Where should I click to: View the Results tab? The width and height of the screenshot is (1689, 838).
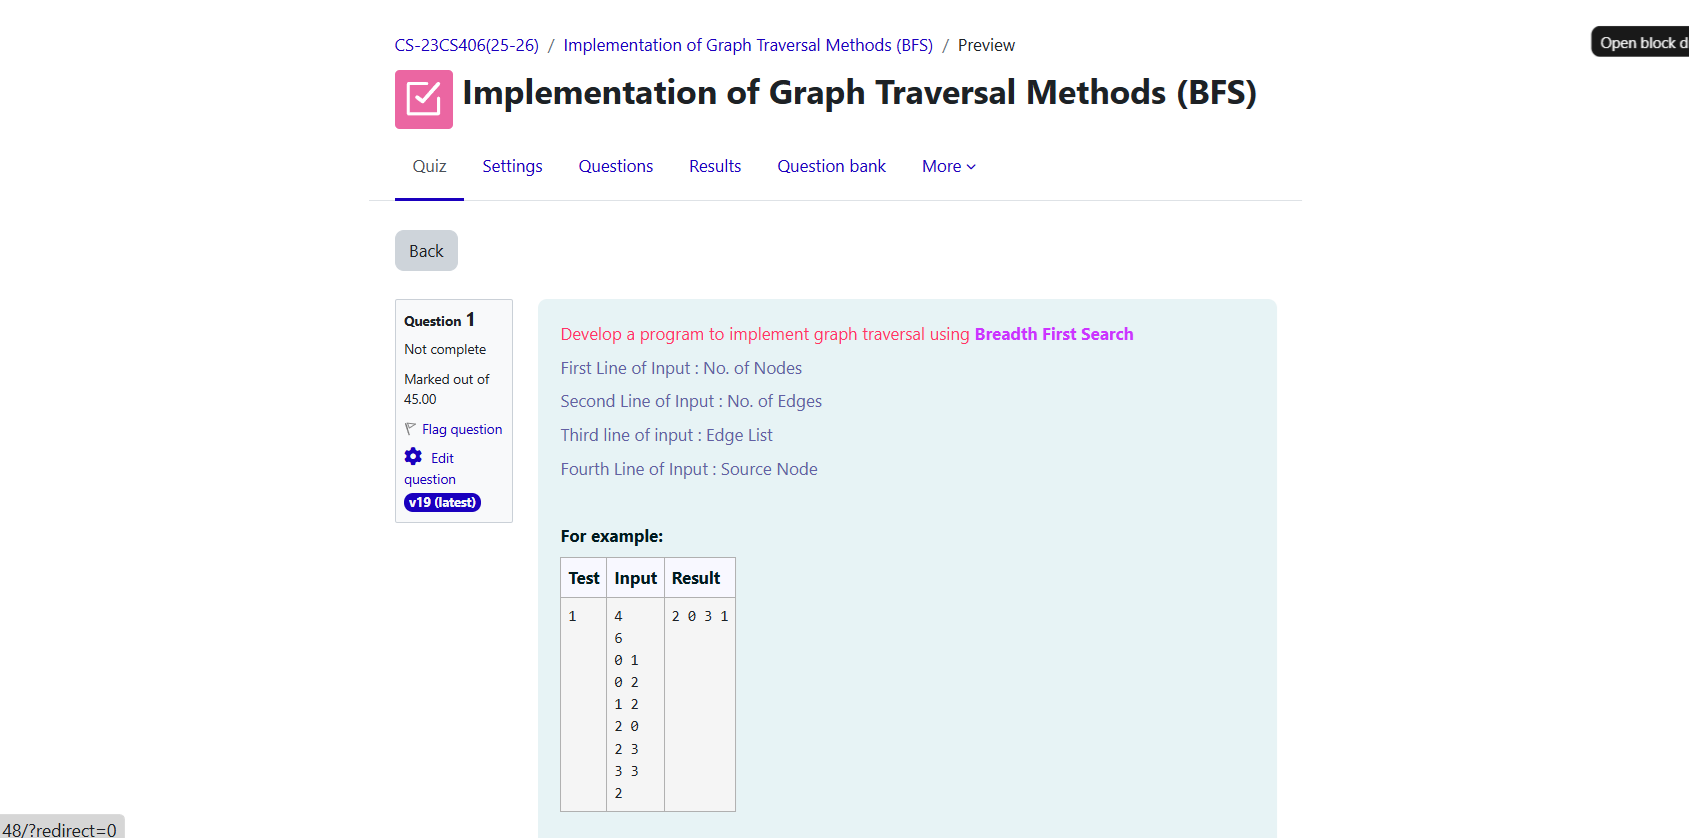click(715, 167)
